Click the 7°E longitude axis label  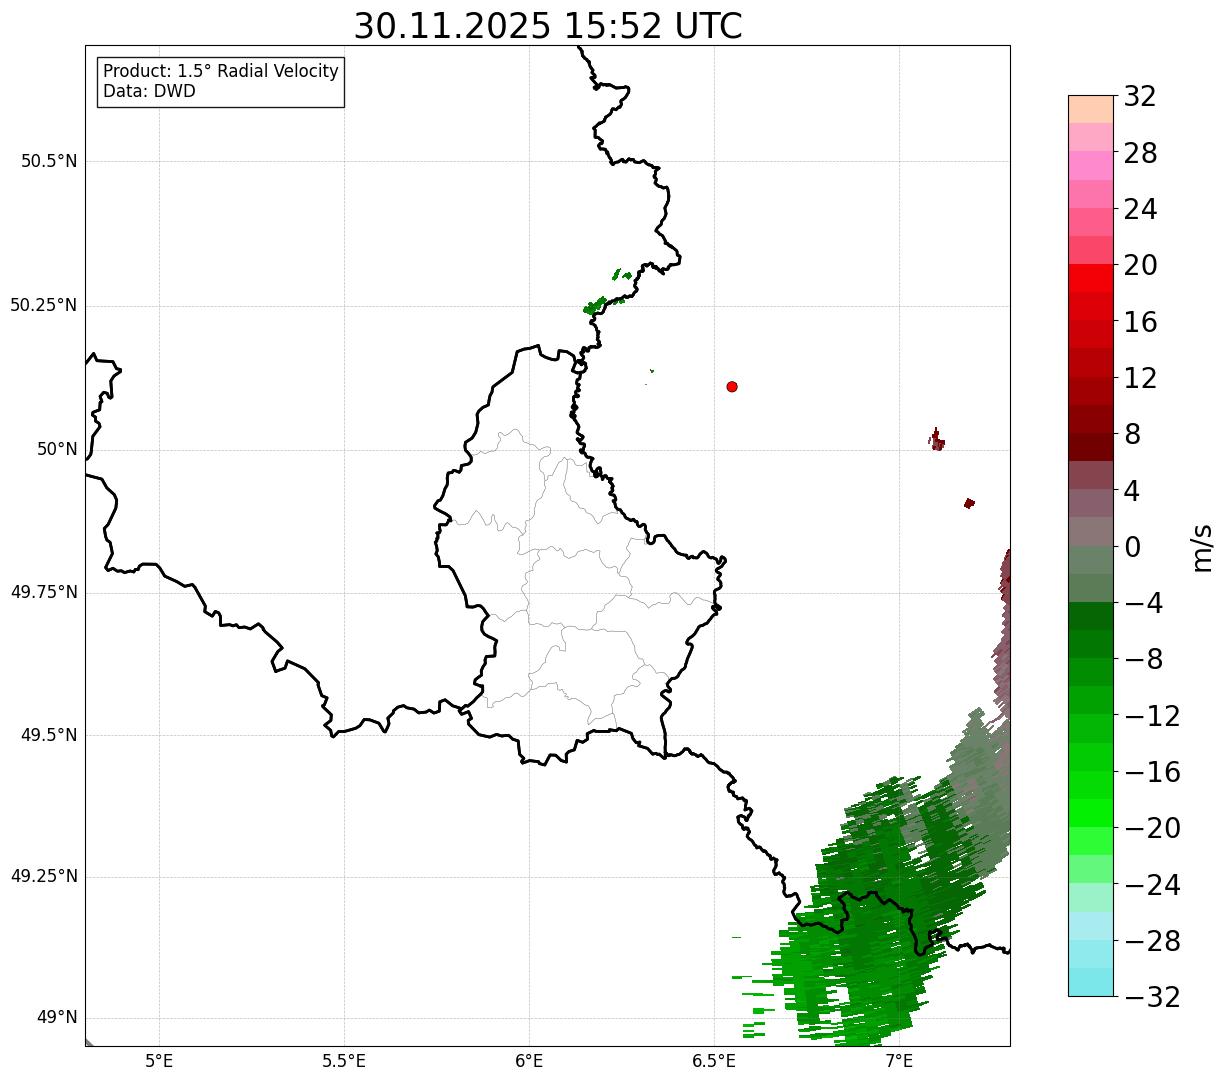coord(900,1060)
